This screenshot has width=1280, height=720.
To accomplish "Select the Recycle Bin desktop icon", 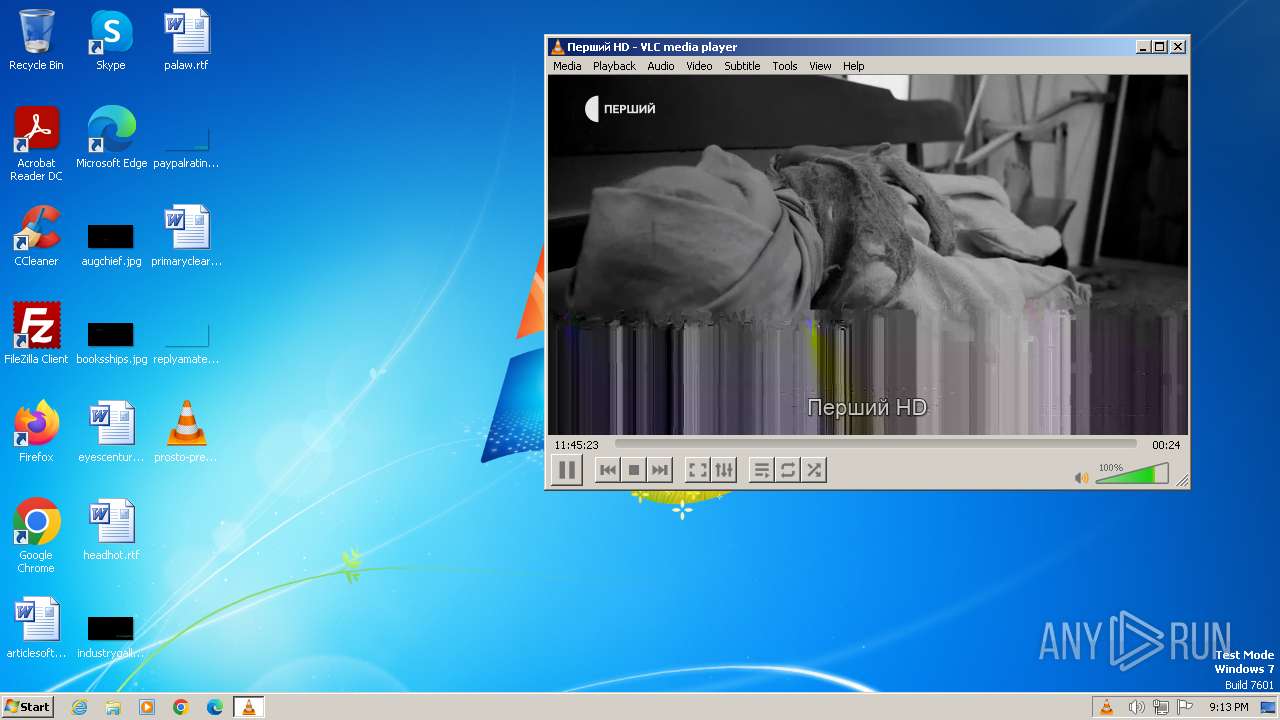I will (36, 40).
